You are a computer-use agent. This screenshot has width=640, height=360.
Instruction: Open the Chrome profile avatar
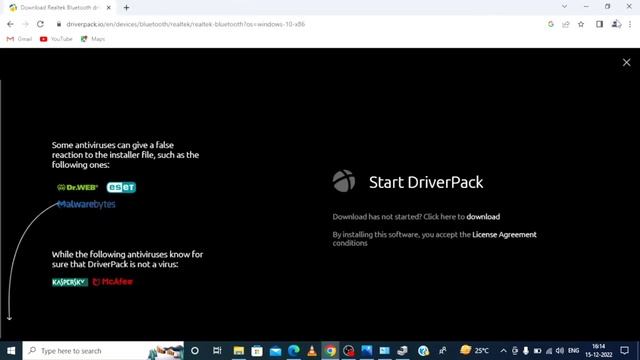(616, 24)
